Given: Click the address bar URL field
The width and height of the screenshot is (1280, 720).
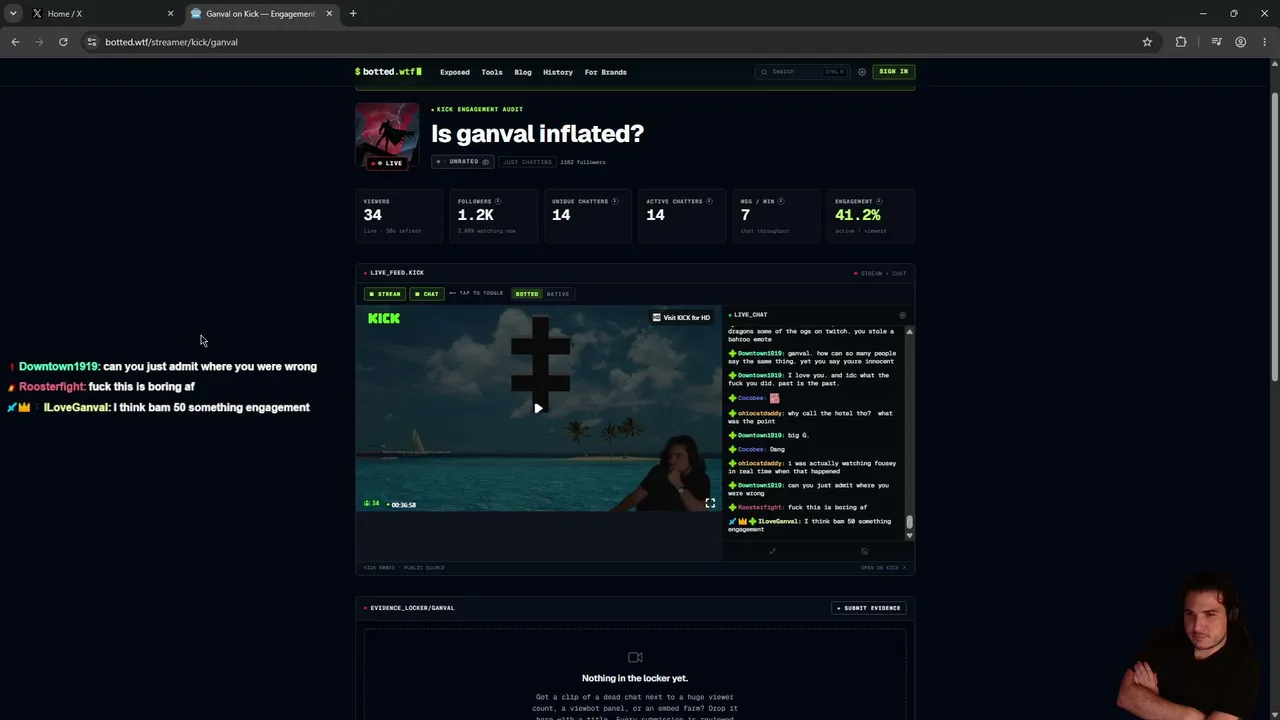Looking at the screenshot, I should click(620, 42).
